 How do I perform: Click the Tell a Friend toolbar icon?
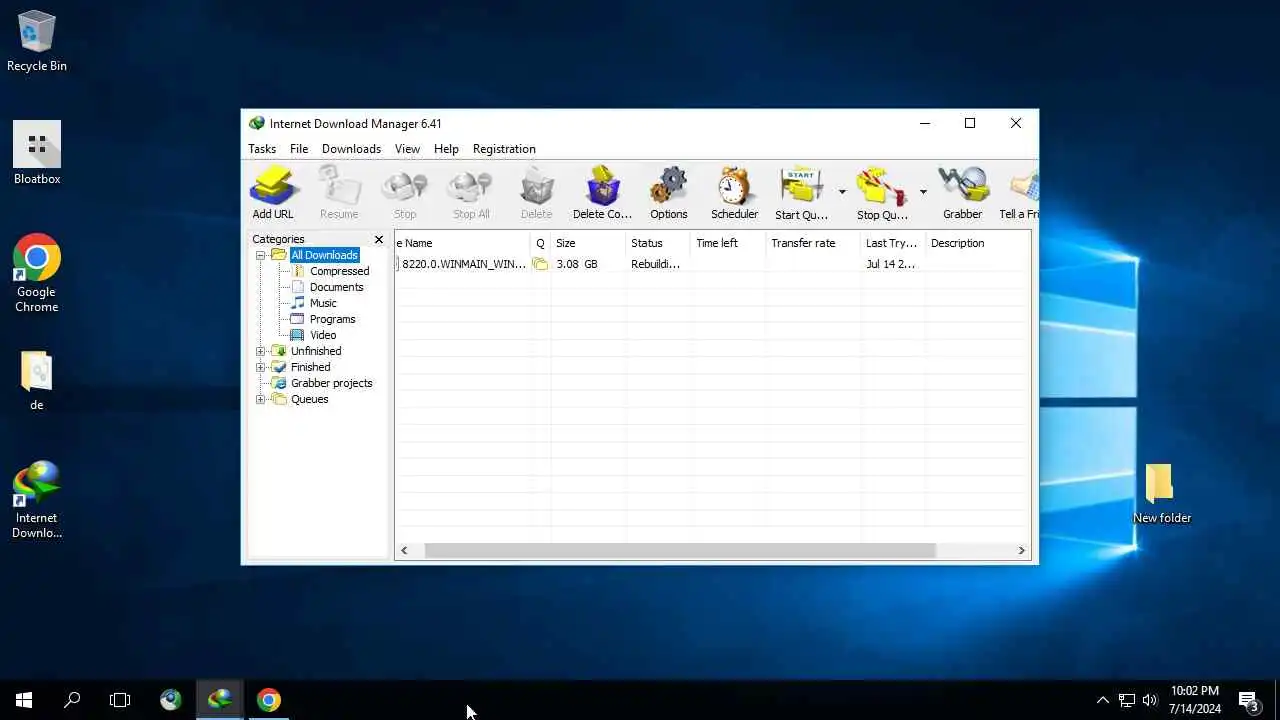[1019, 193]
